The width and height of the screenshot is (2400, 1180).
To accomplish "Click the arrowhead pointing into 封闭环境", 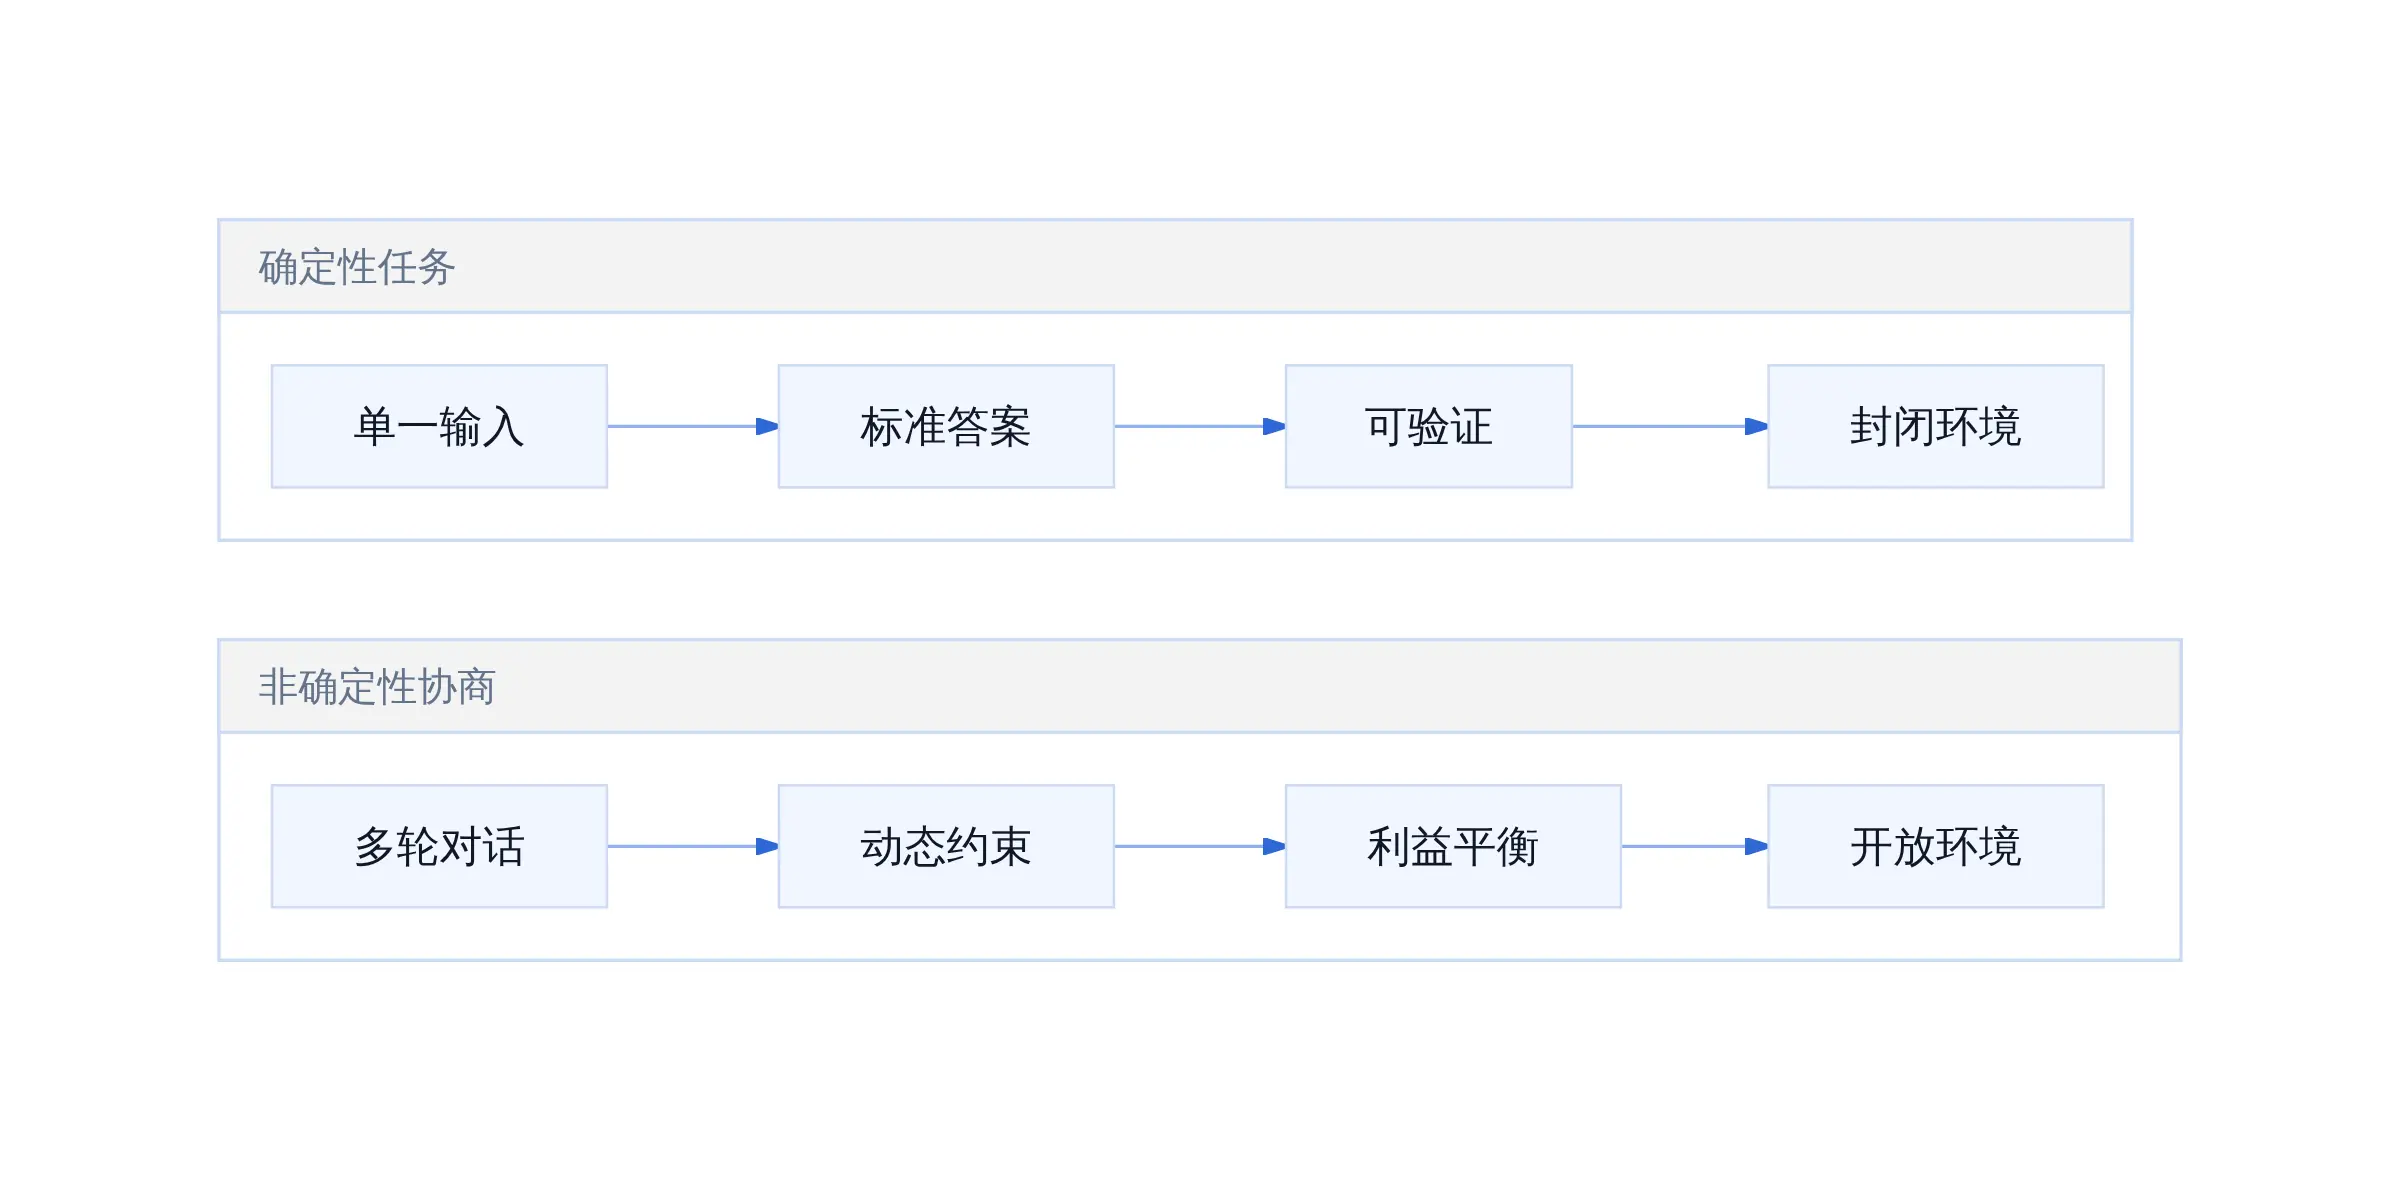I will [1757, 426].
